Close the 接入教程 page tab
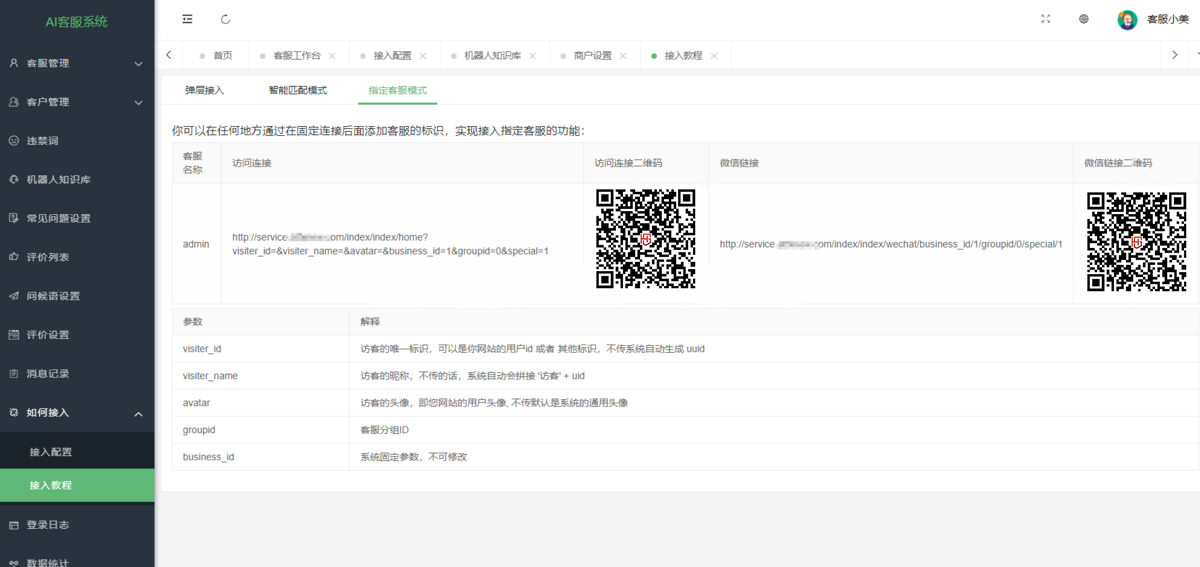 [x=714, y=56]
